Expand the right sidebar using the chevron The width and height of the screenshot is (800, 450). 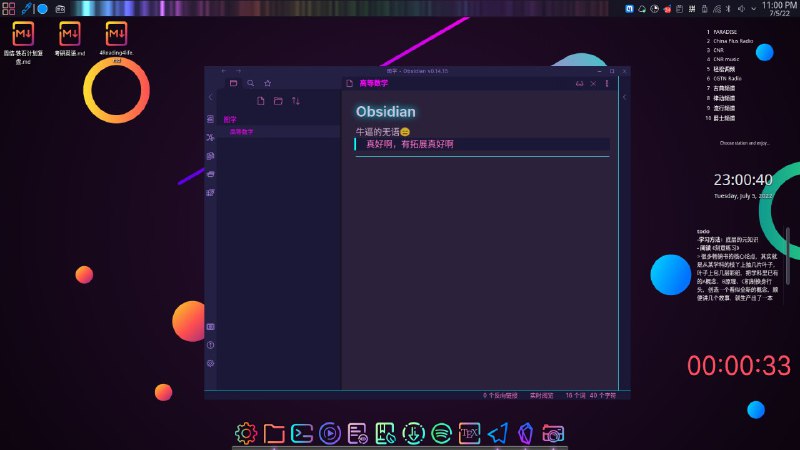pyautogui.click(x=624, y=97)
